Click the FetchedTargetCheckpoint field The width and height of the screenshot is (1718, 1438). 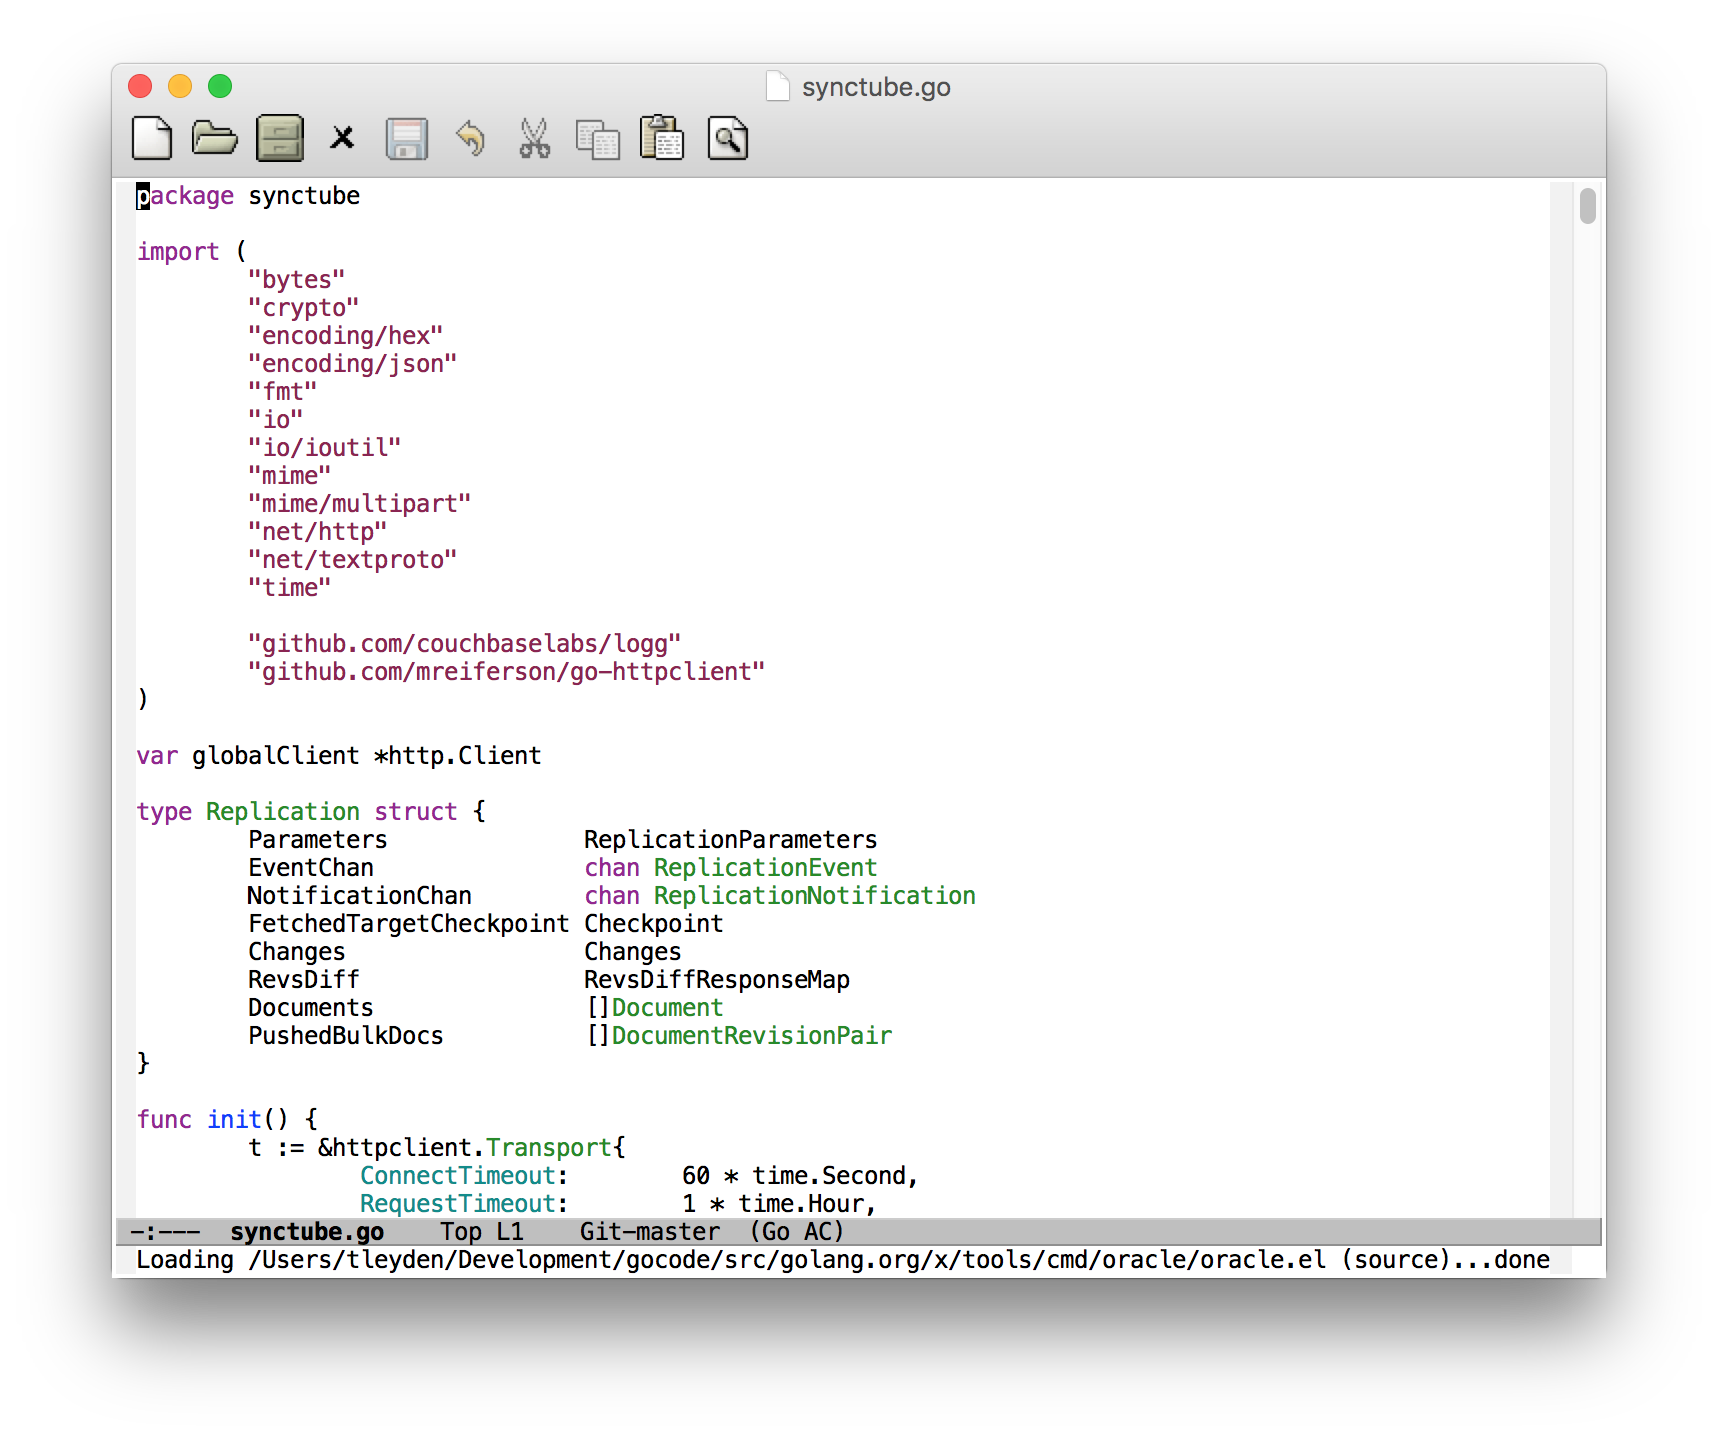click(x=408, y=924)
